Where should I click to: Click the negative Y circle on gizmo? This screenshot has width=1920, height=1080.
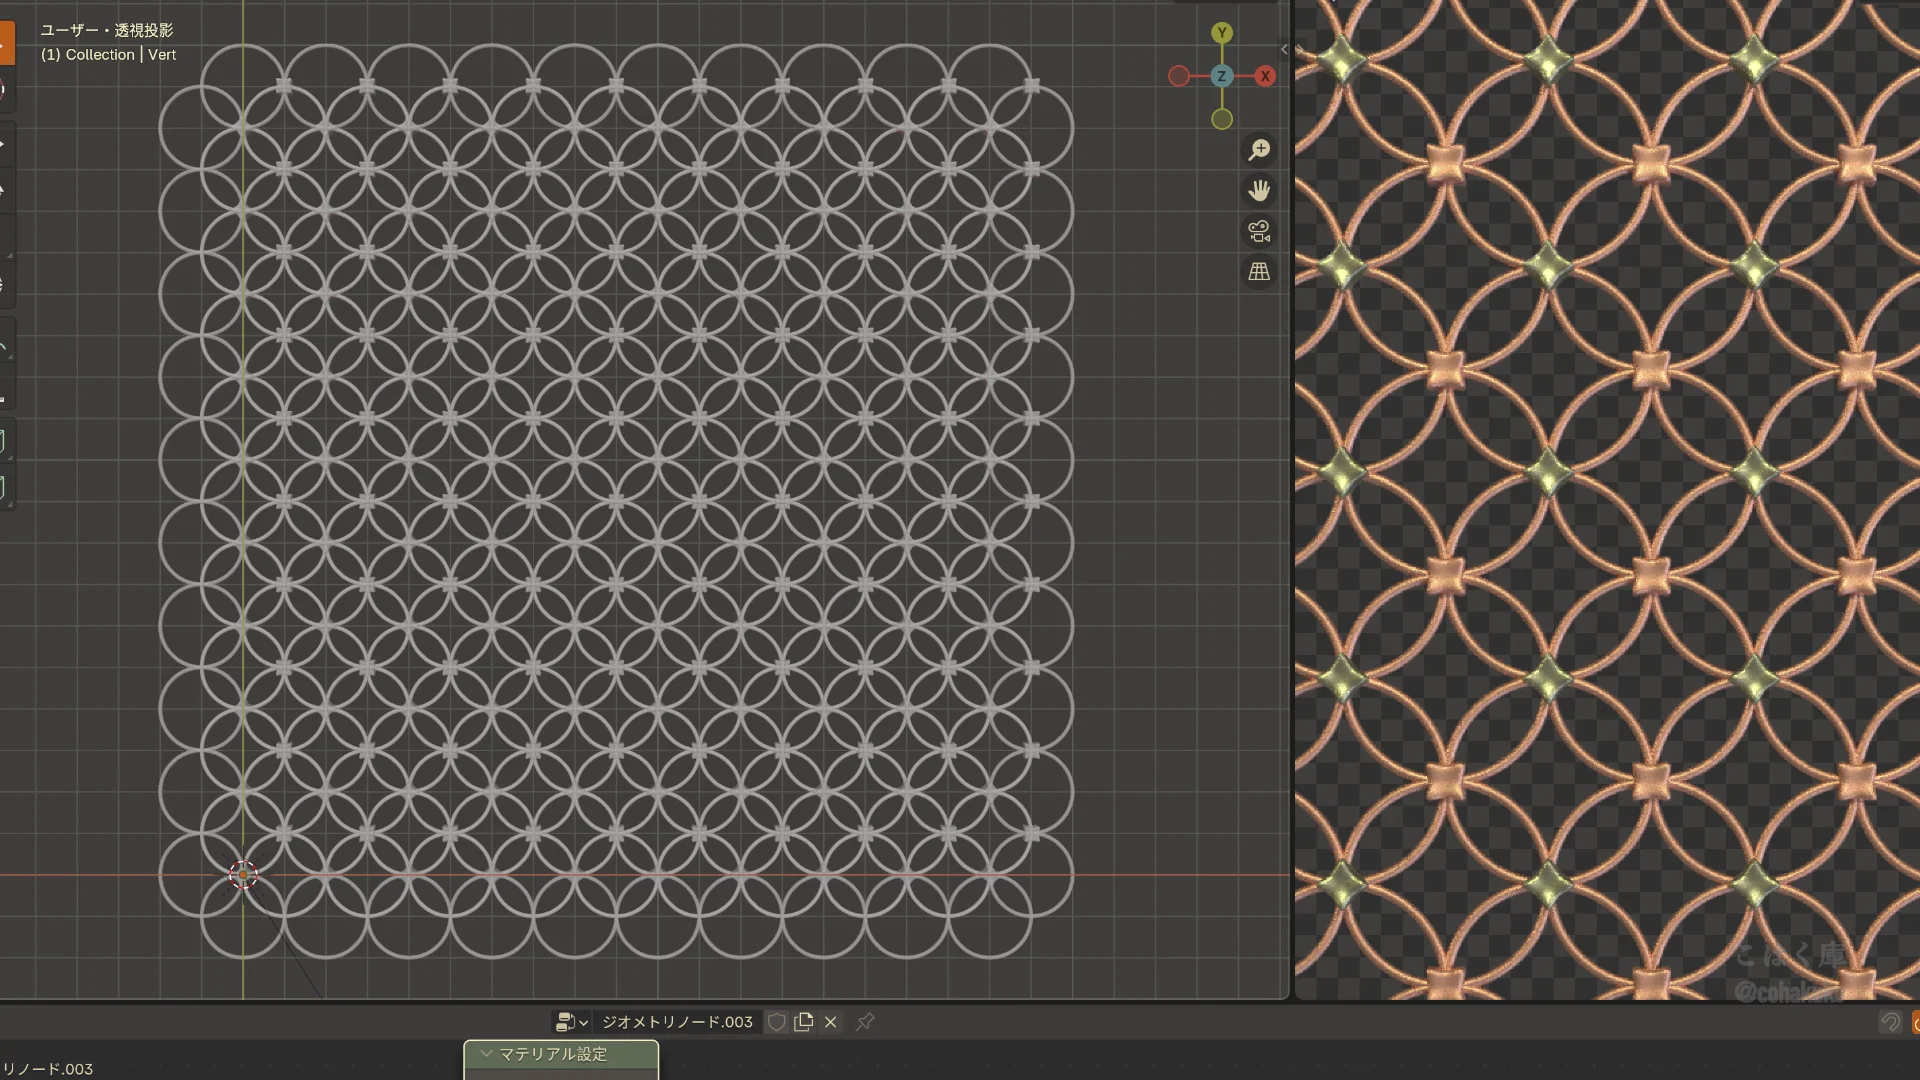click(x=1221, y=120)
